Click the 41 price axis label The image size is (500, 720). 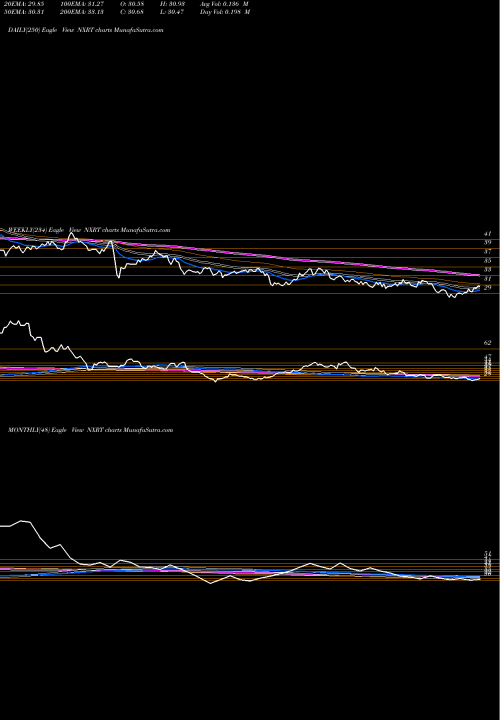point(488,234)
